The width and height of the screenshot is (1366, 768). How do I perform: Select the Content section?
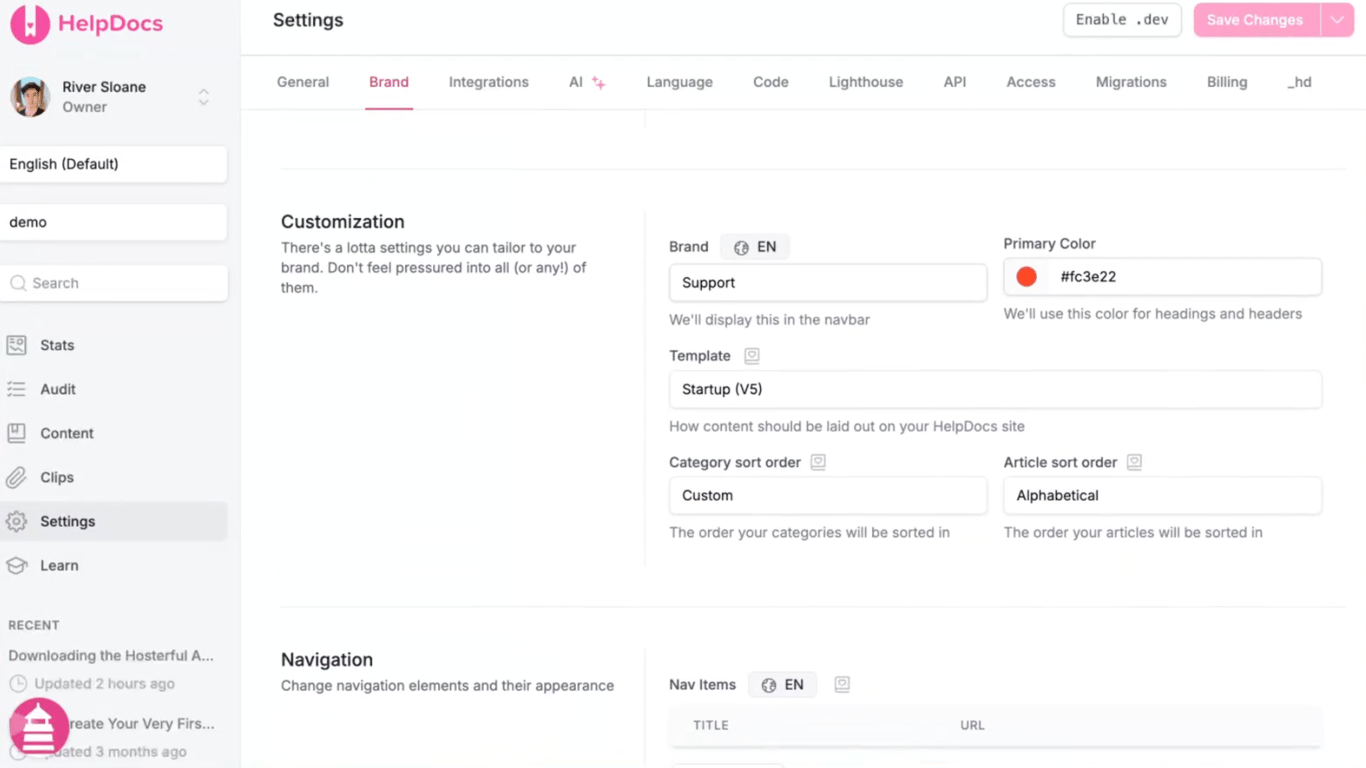coord(66,433)
